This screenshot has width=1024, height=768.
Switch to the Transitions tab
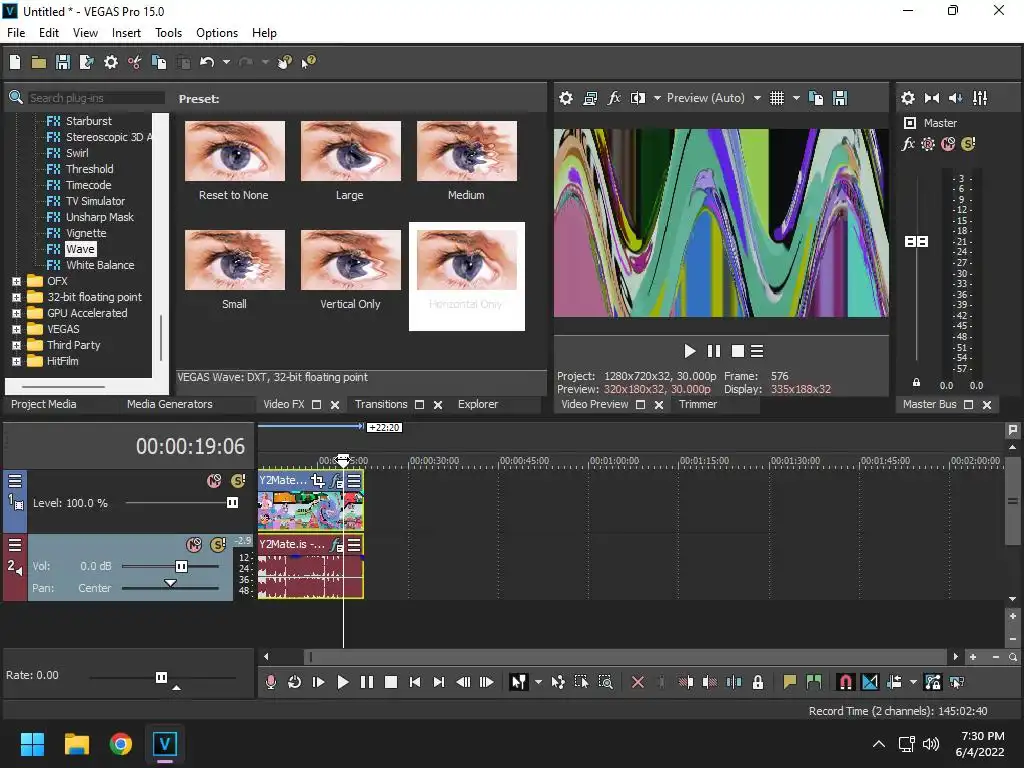click(x=381, y=404)
